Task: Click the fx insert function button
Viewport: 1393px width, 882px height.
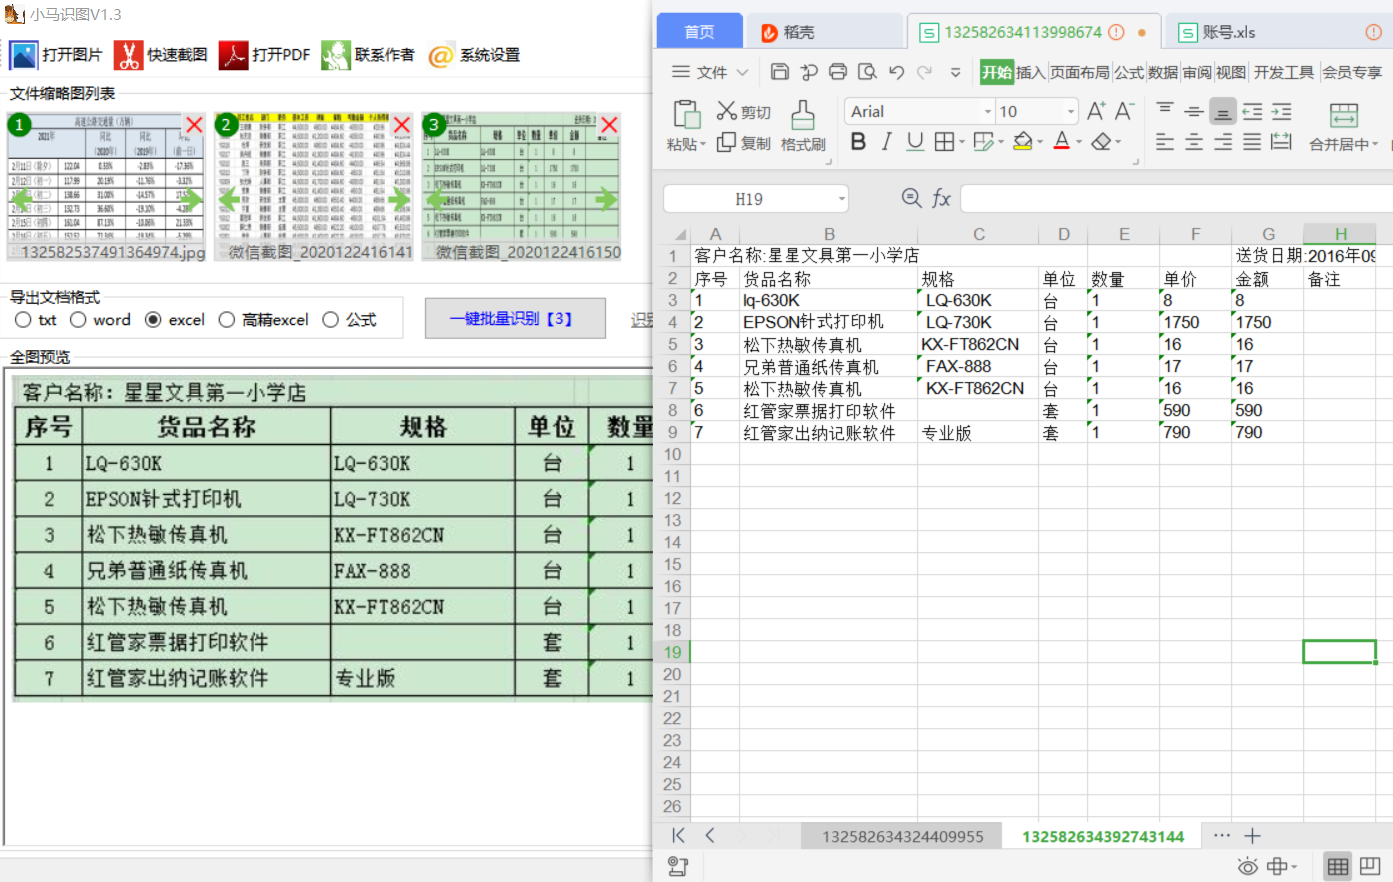Action: [941, 198]
